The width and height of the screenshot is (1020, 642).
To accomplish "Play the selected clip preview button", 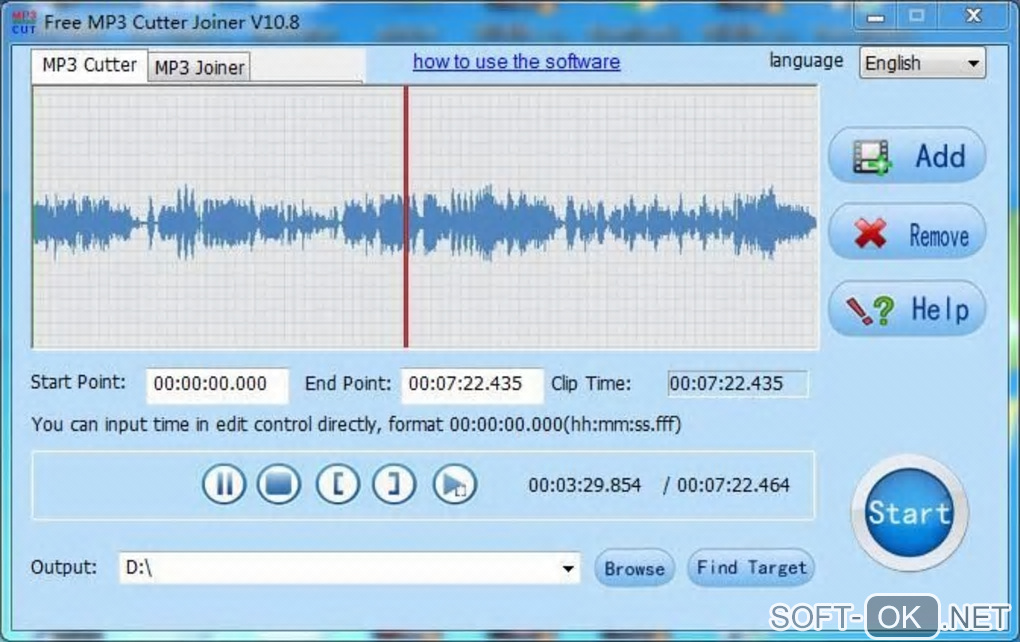I will 454,484.
